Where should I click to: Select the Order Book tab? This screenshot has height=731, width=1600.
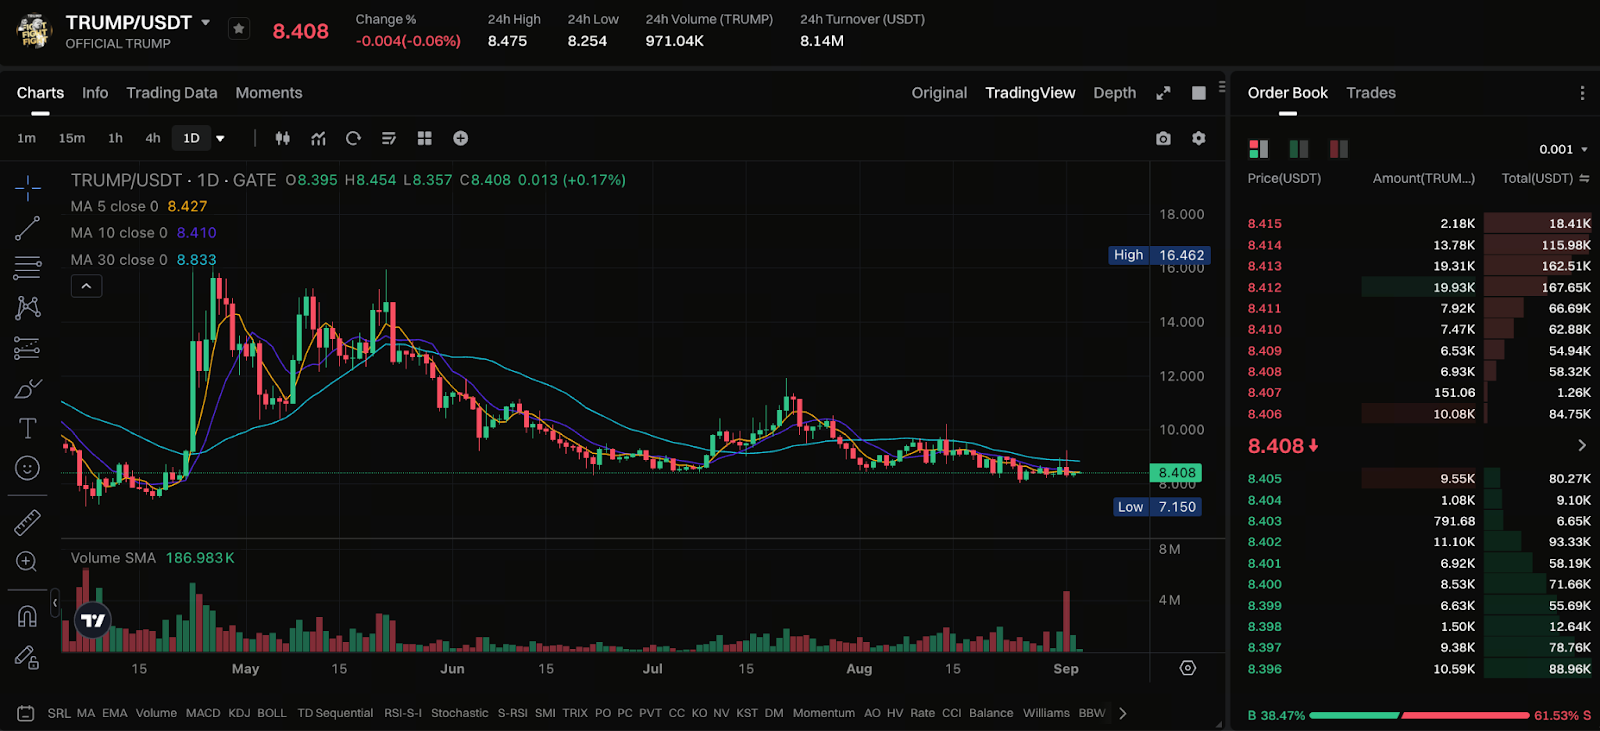[x=1288, y=93]
